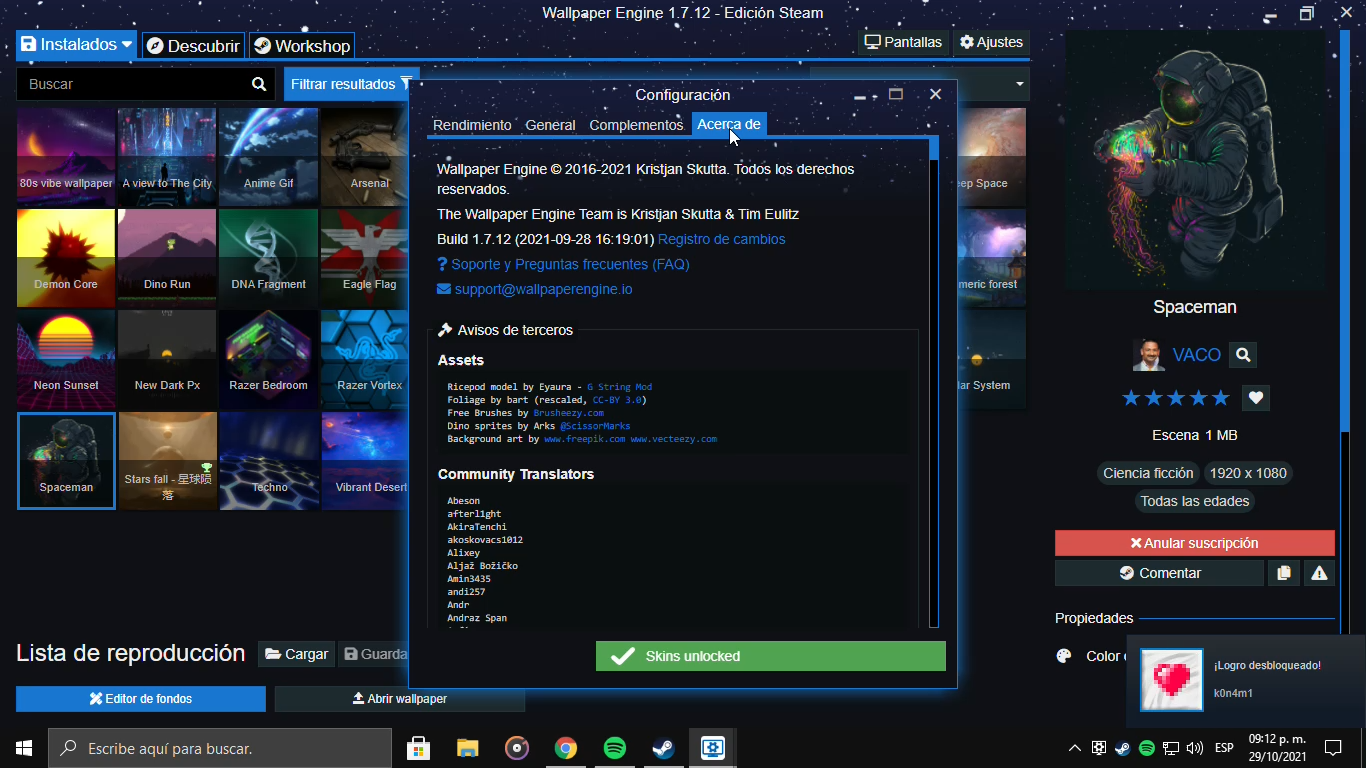Open the CC-BY 3.0 license link

(616, 400)
